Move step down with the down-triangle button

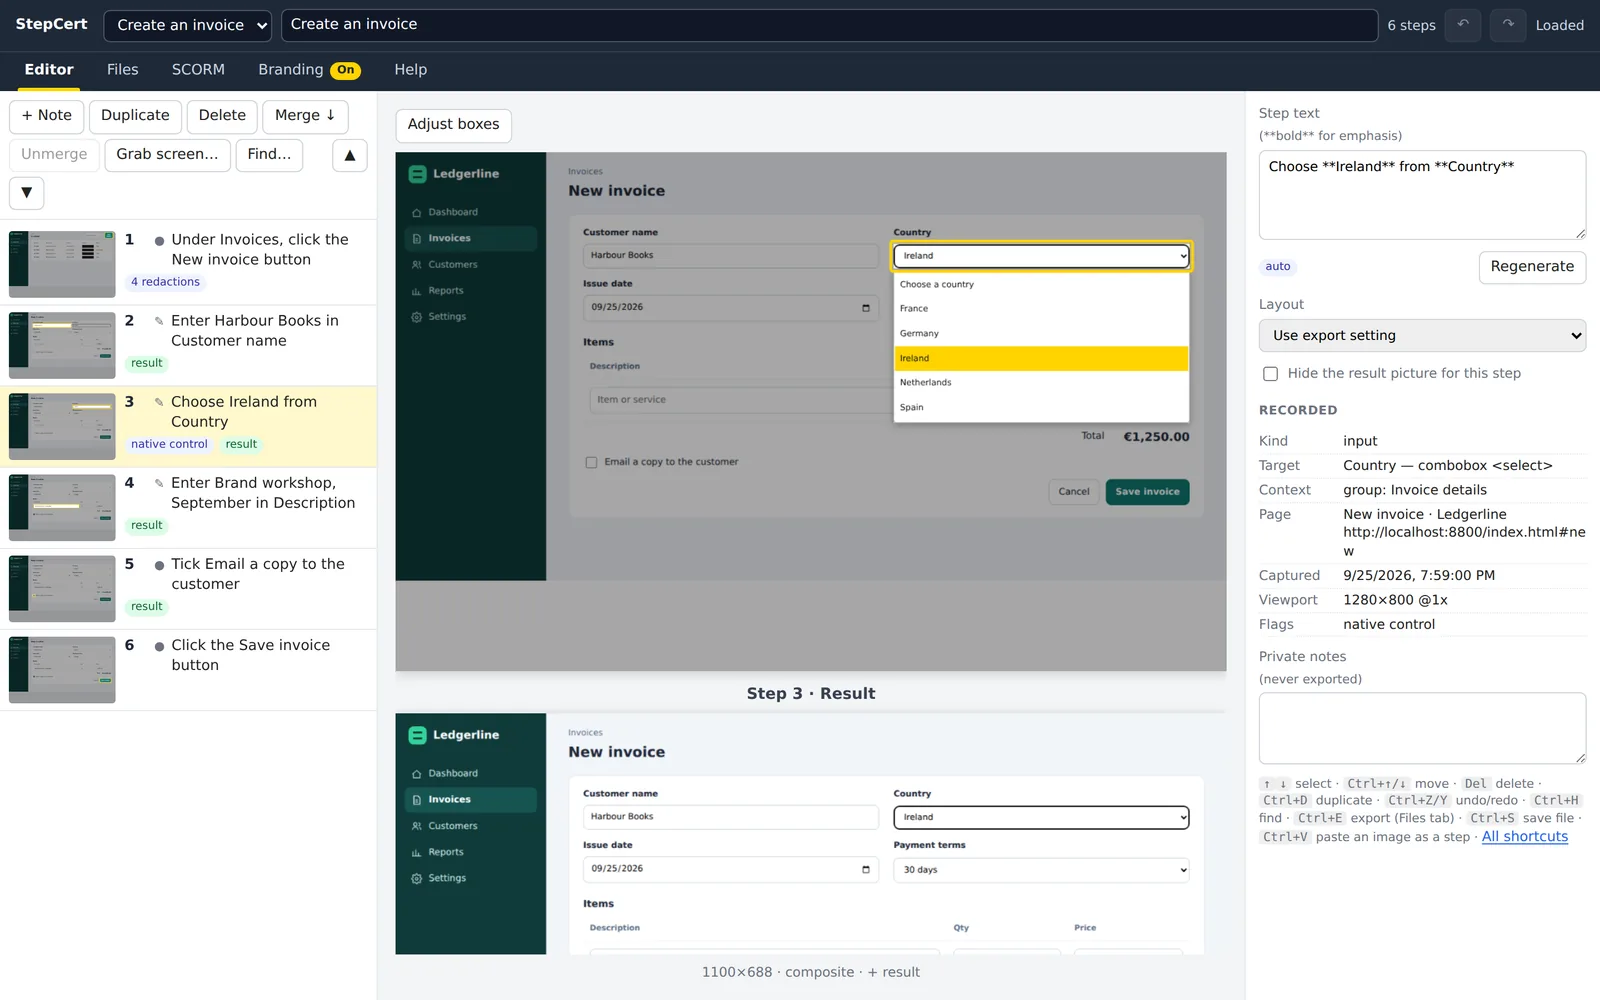27,193
